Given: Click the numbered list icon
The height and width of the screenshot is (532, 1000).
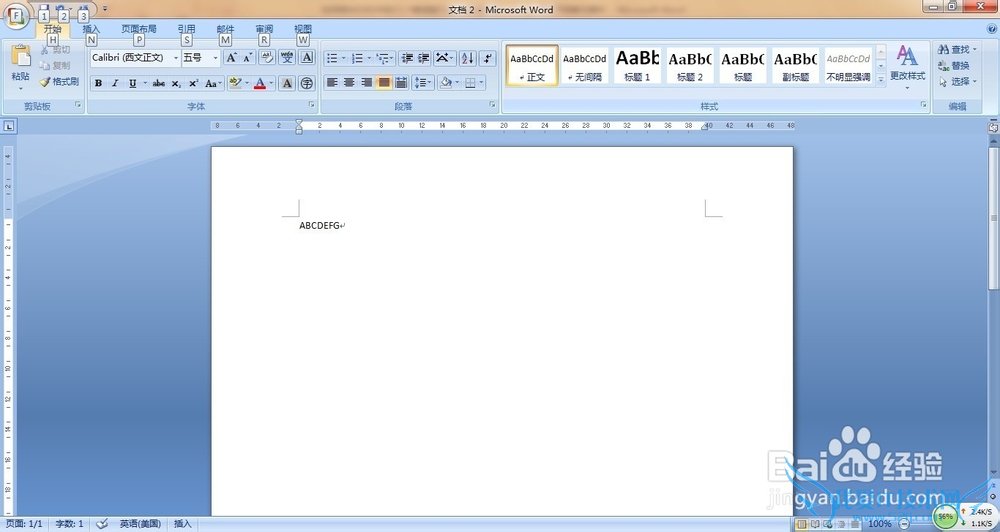Looking at the screenshot, I should coord(358,58).
